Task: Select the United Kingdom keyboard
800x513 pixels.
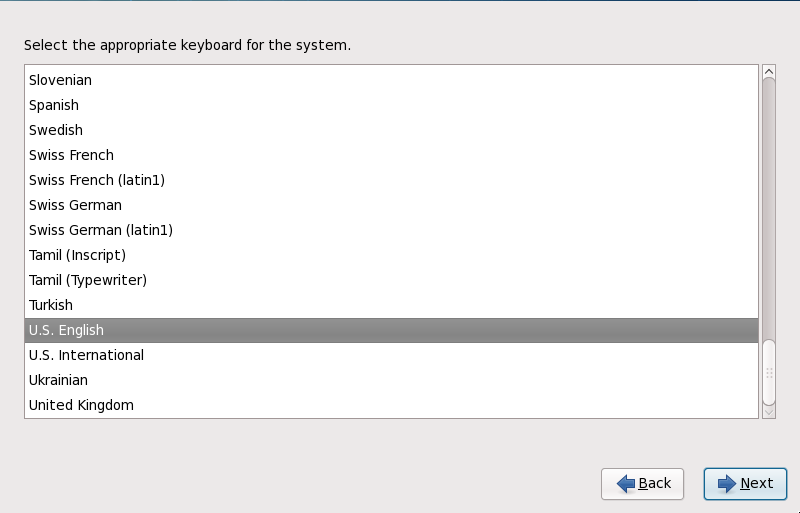Action: (81, 405)
